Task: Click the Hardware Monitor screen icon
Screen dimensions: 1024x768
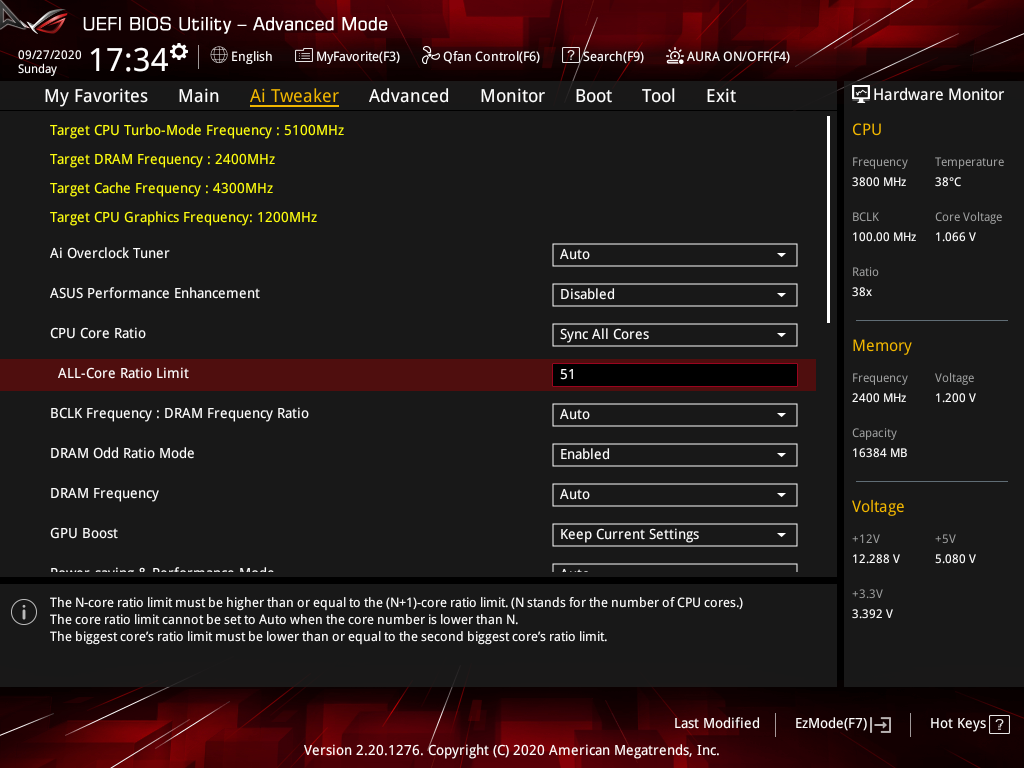Action: coord(861,94)
